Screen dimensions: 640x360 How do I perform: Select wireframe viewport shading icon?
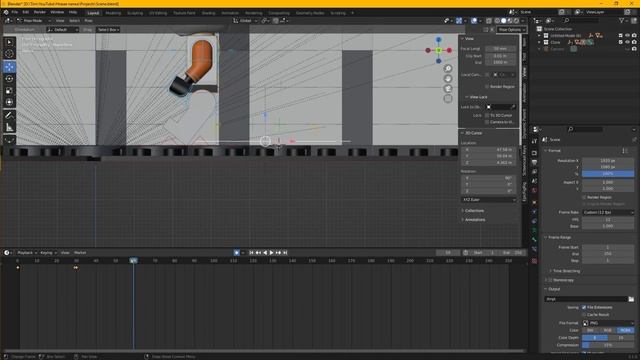pos(497,20)
